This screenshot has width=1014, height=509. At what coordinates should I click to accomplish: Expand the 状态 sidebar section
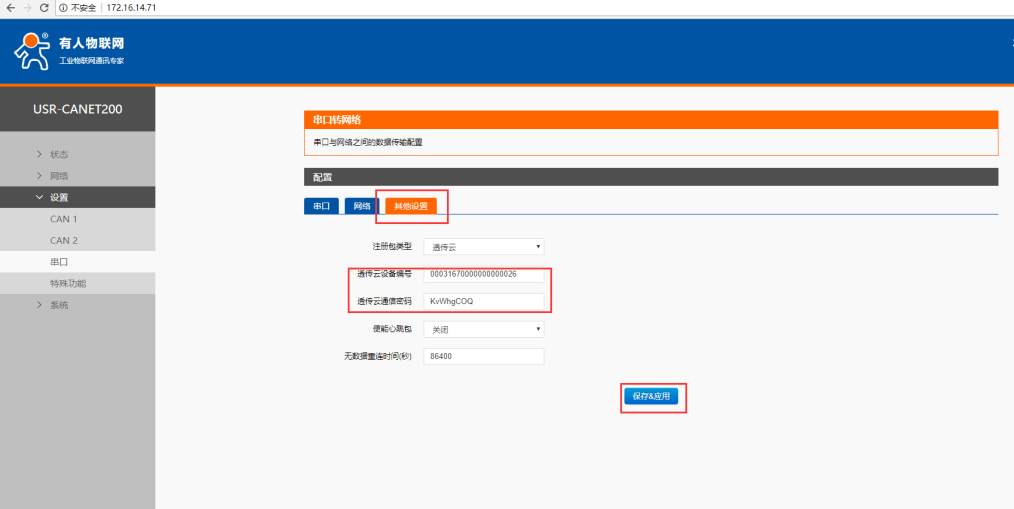pyautogui.click(x=59, y=154)
